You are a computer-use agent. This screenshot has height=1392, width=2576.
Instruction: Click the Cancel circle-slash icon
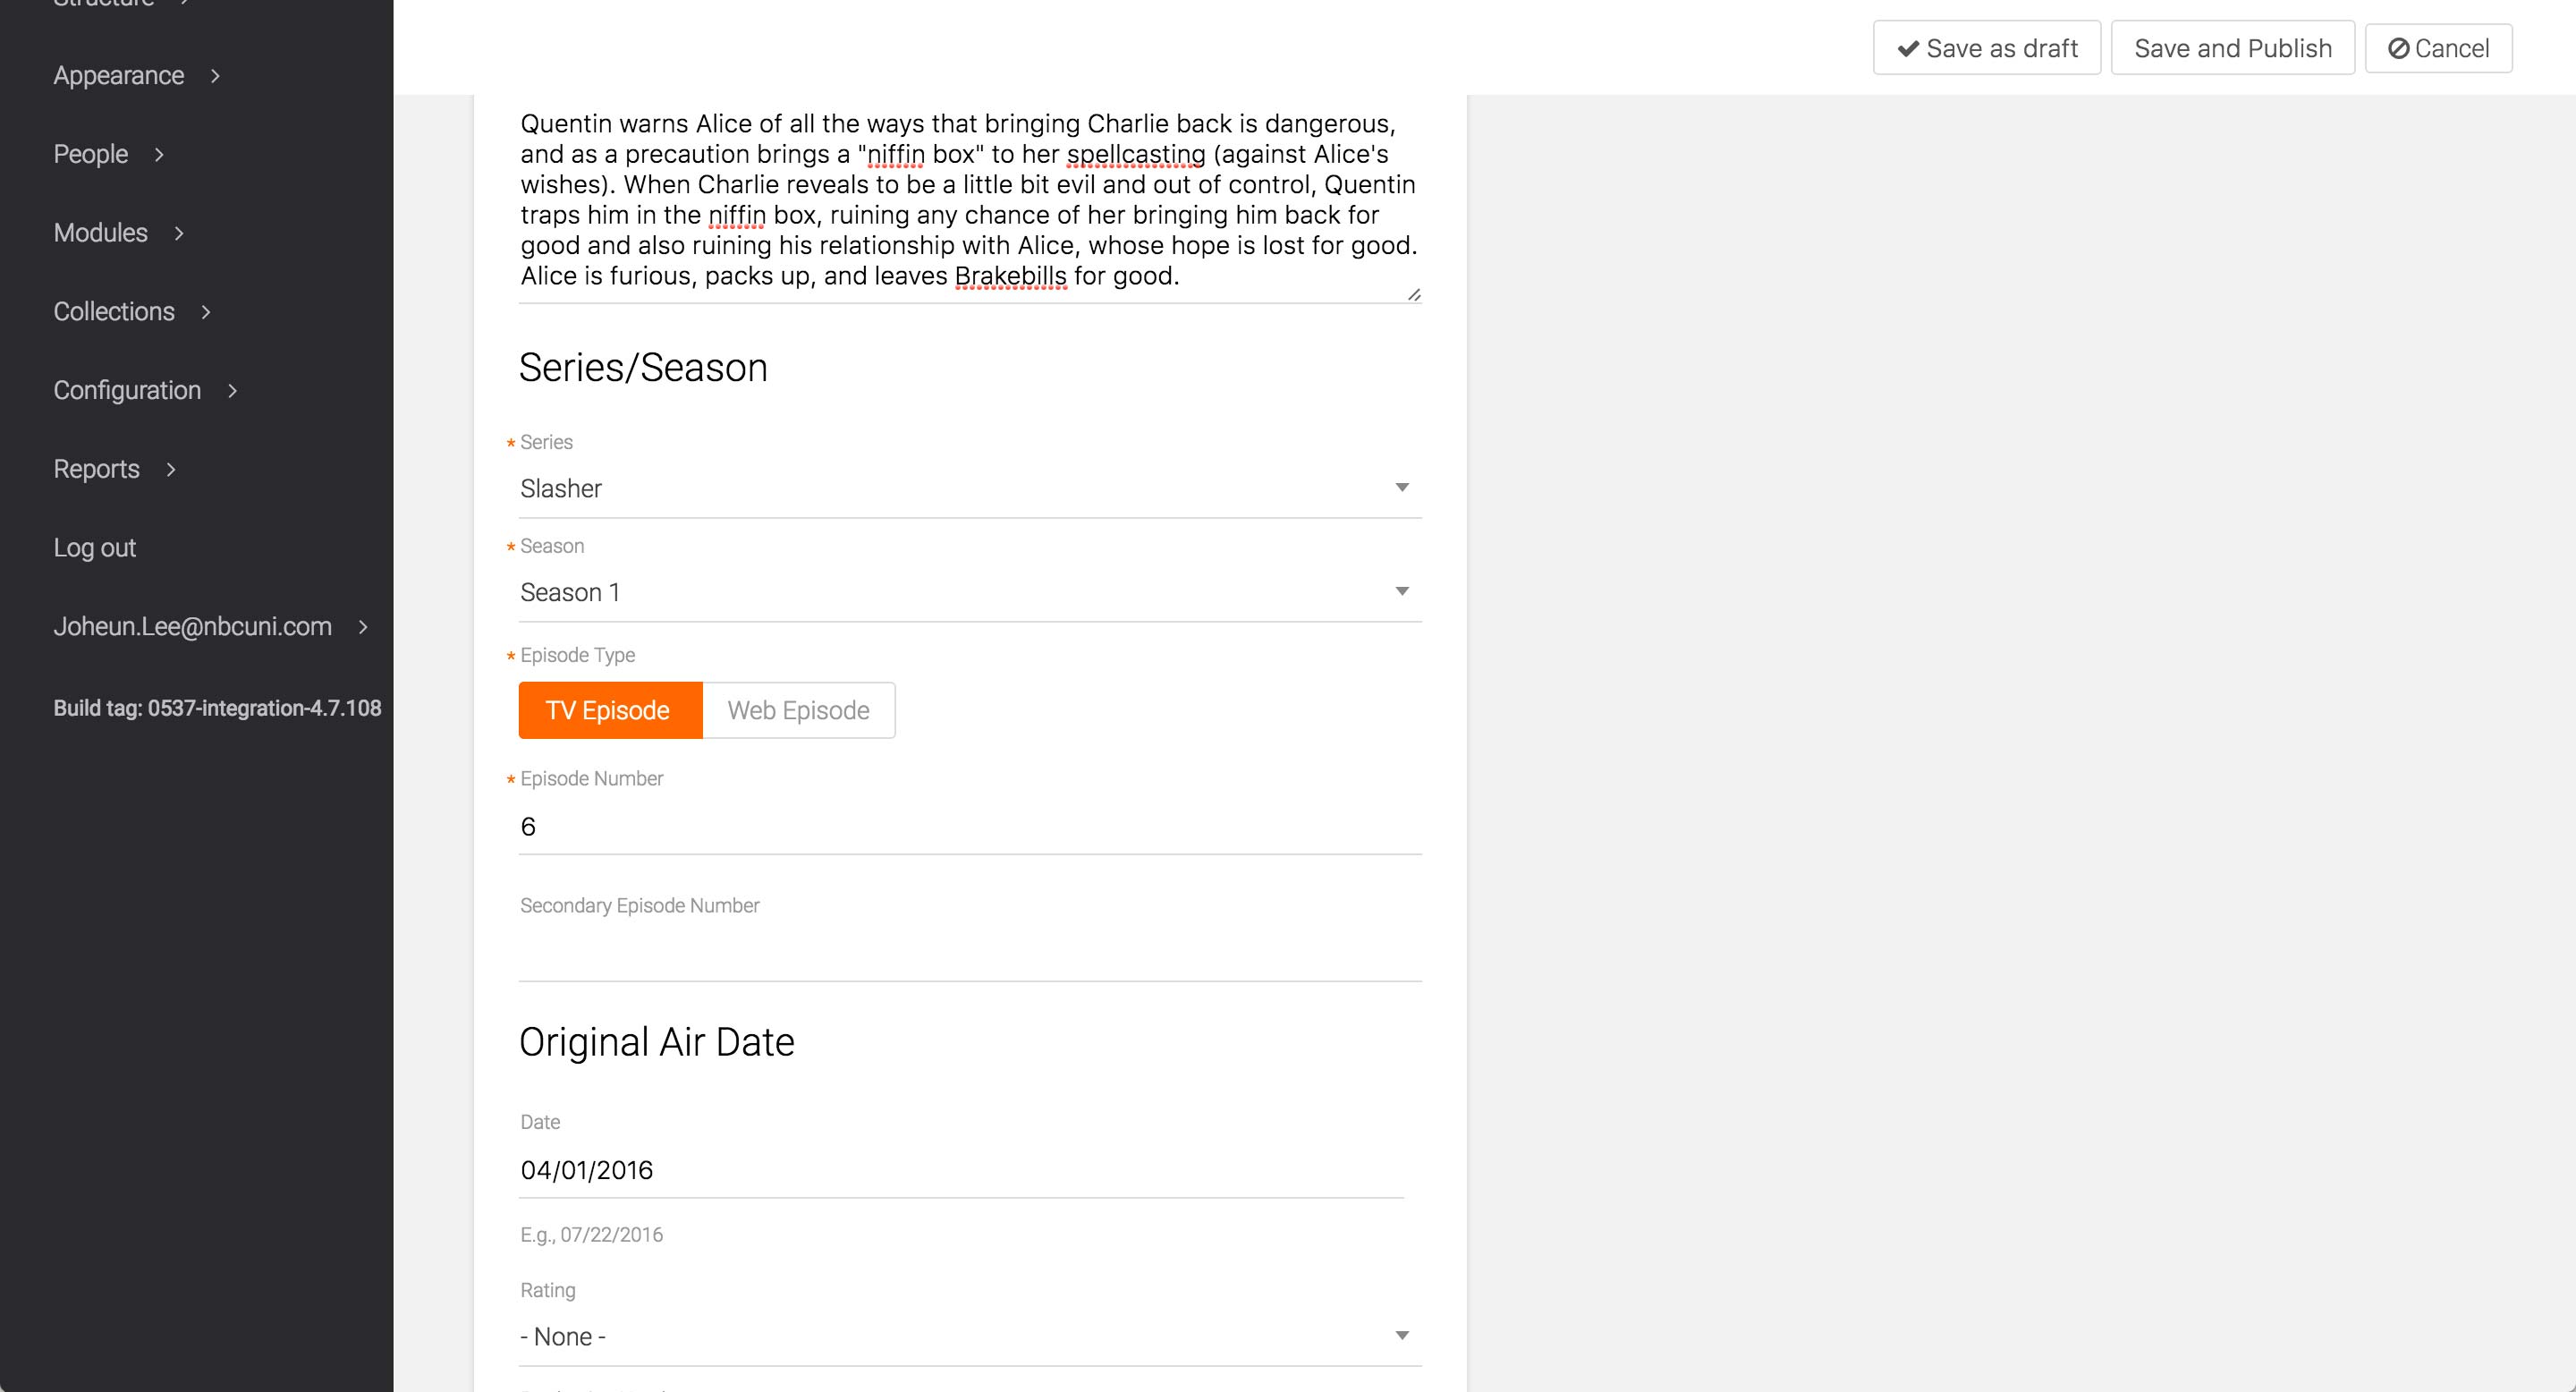point(2398,48)
